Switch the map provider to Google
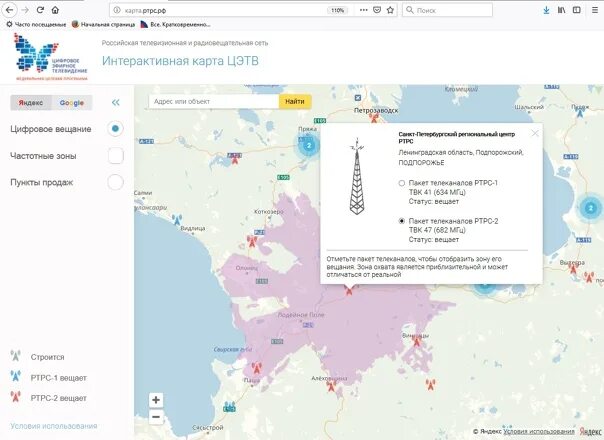604x440 pixels. [72, 103]
